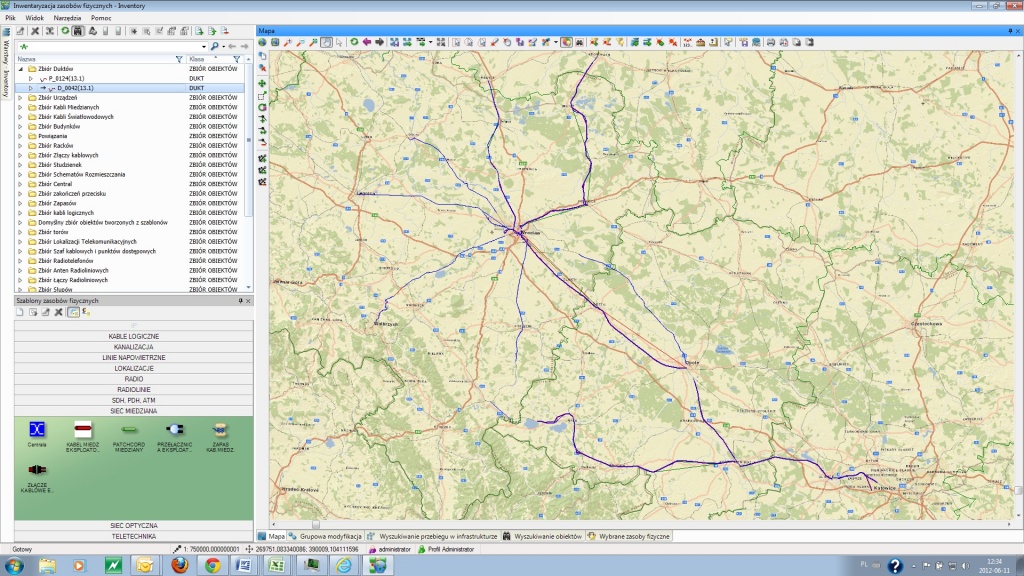Image resolution: width=1024 pixels, height=576 pixels.
Task: Click the globe full-extent icon in map toolbar
Action: [x=263, y=43]
